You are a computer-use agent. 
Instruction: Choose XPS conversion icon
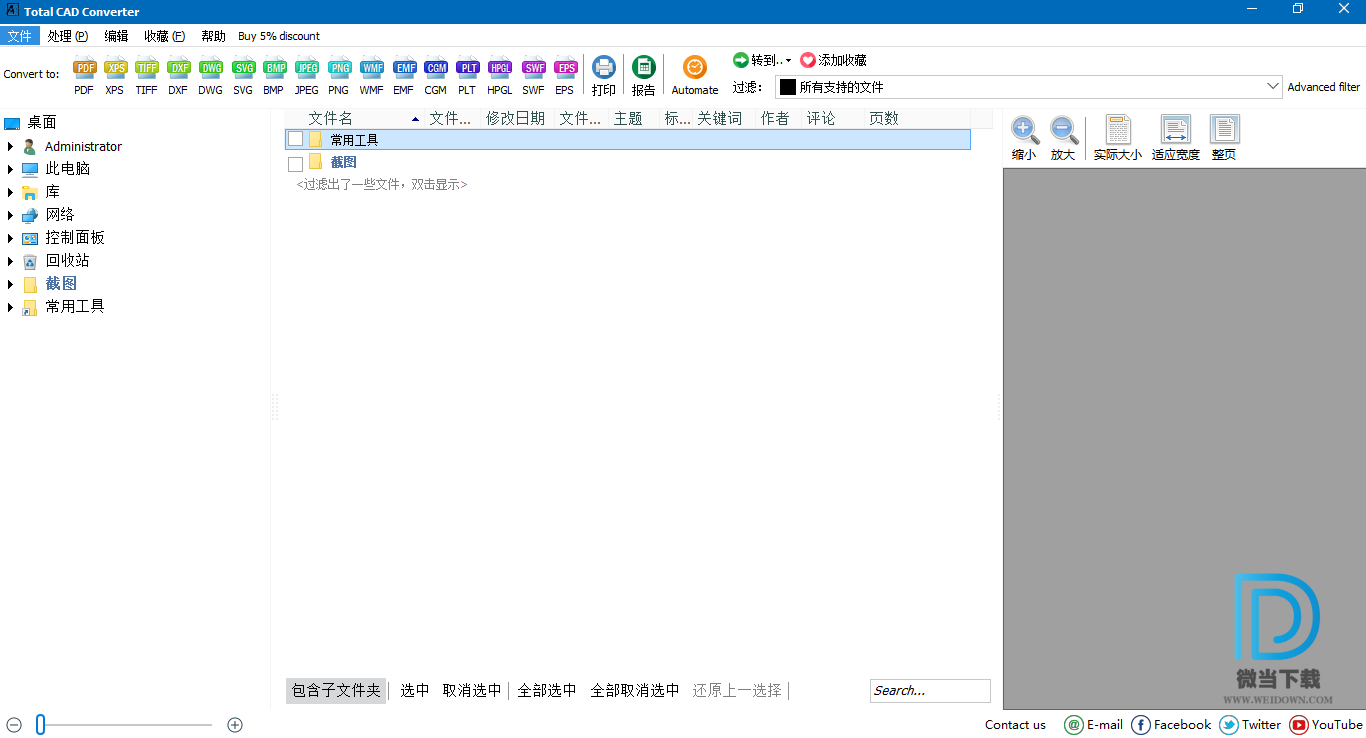tap(116, 68)
